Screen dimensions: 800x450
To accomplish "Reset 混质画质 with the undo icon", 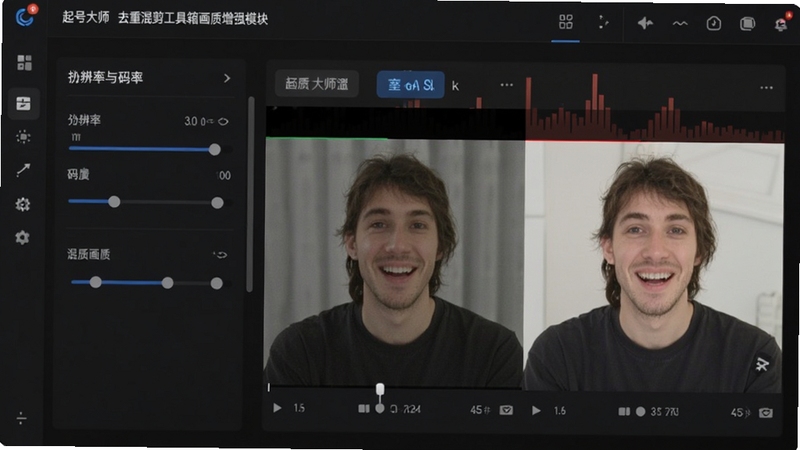I will (x=220, y=255).
